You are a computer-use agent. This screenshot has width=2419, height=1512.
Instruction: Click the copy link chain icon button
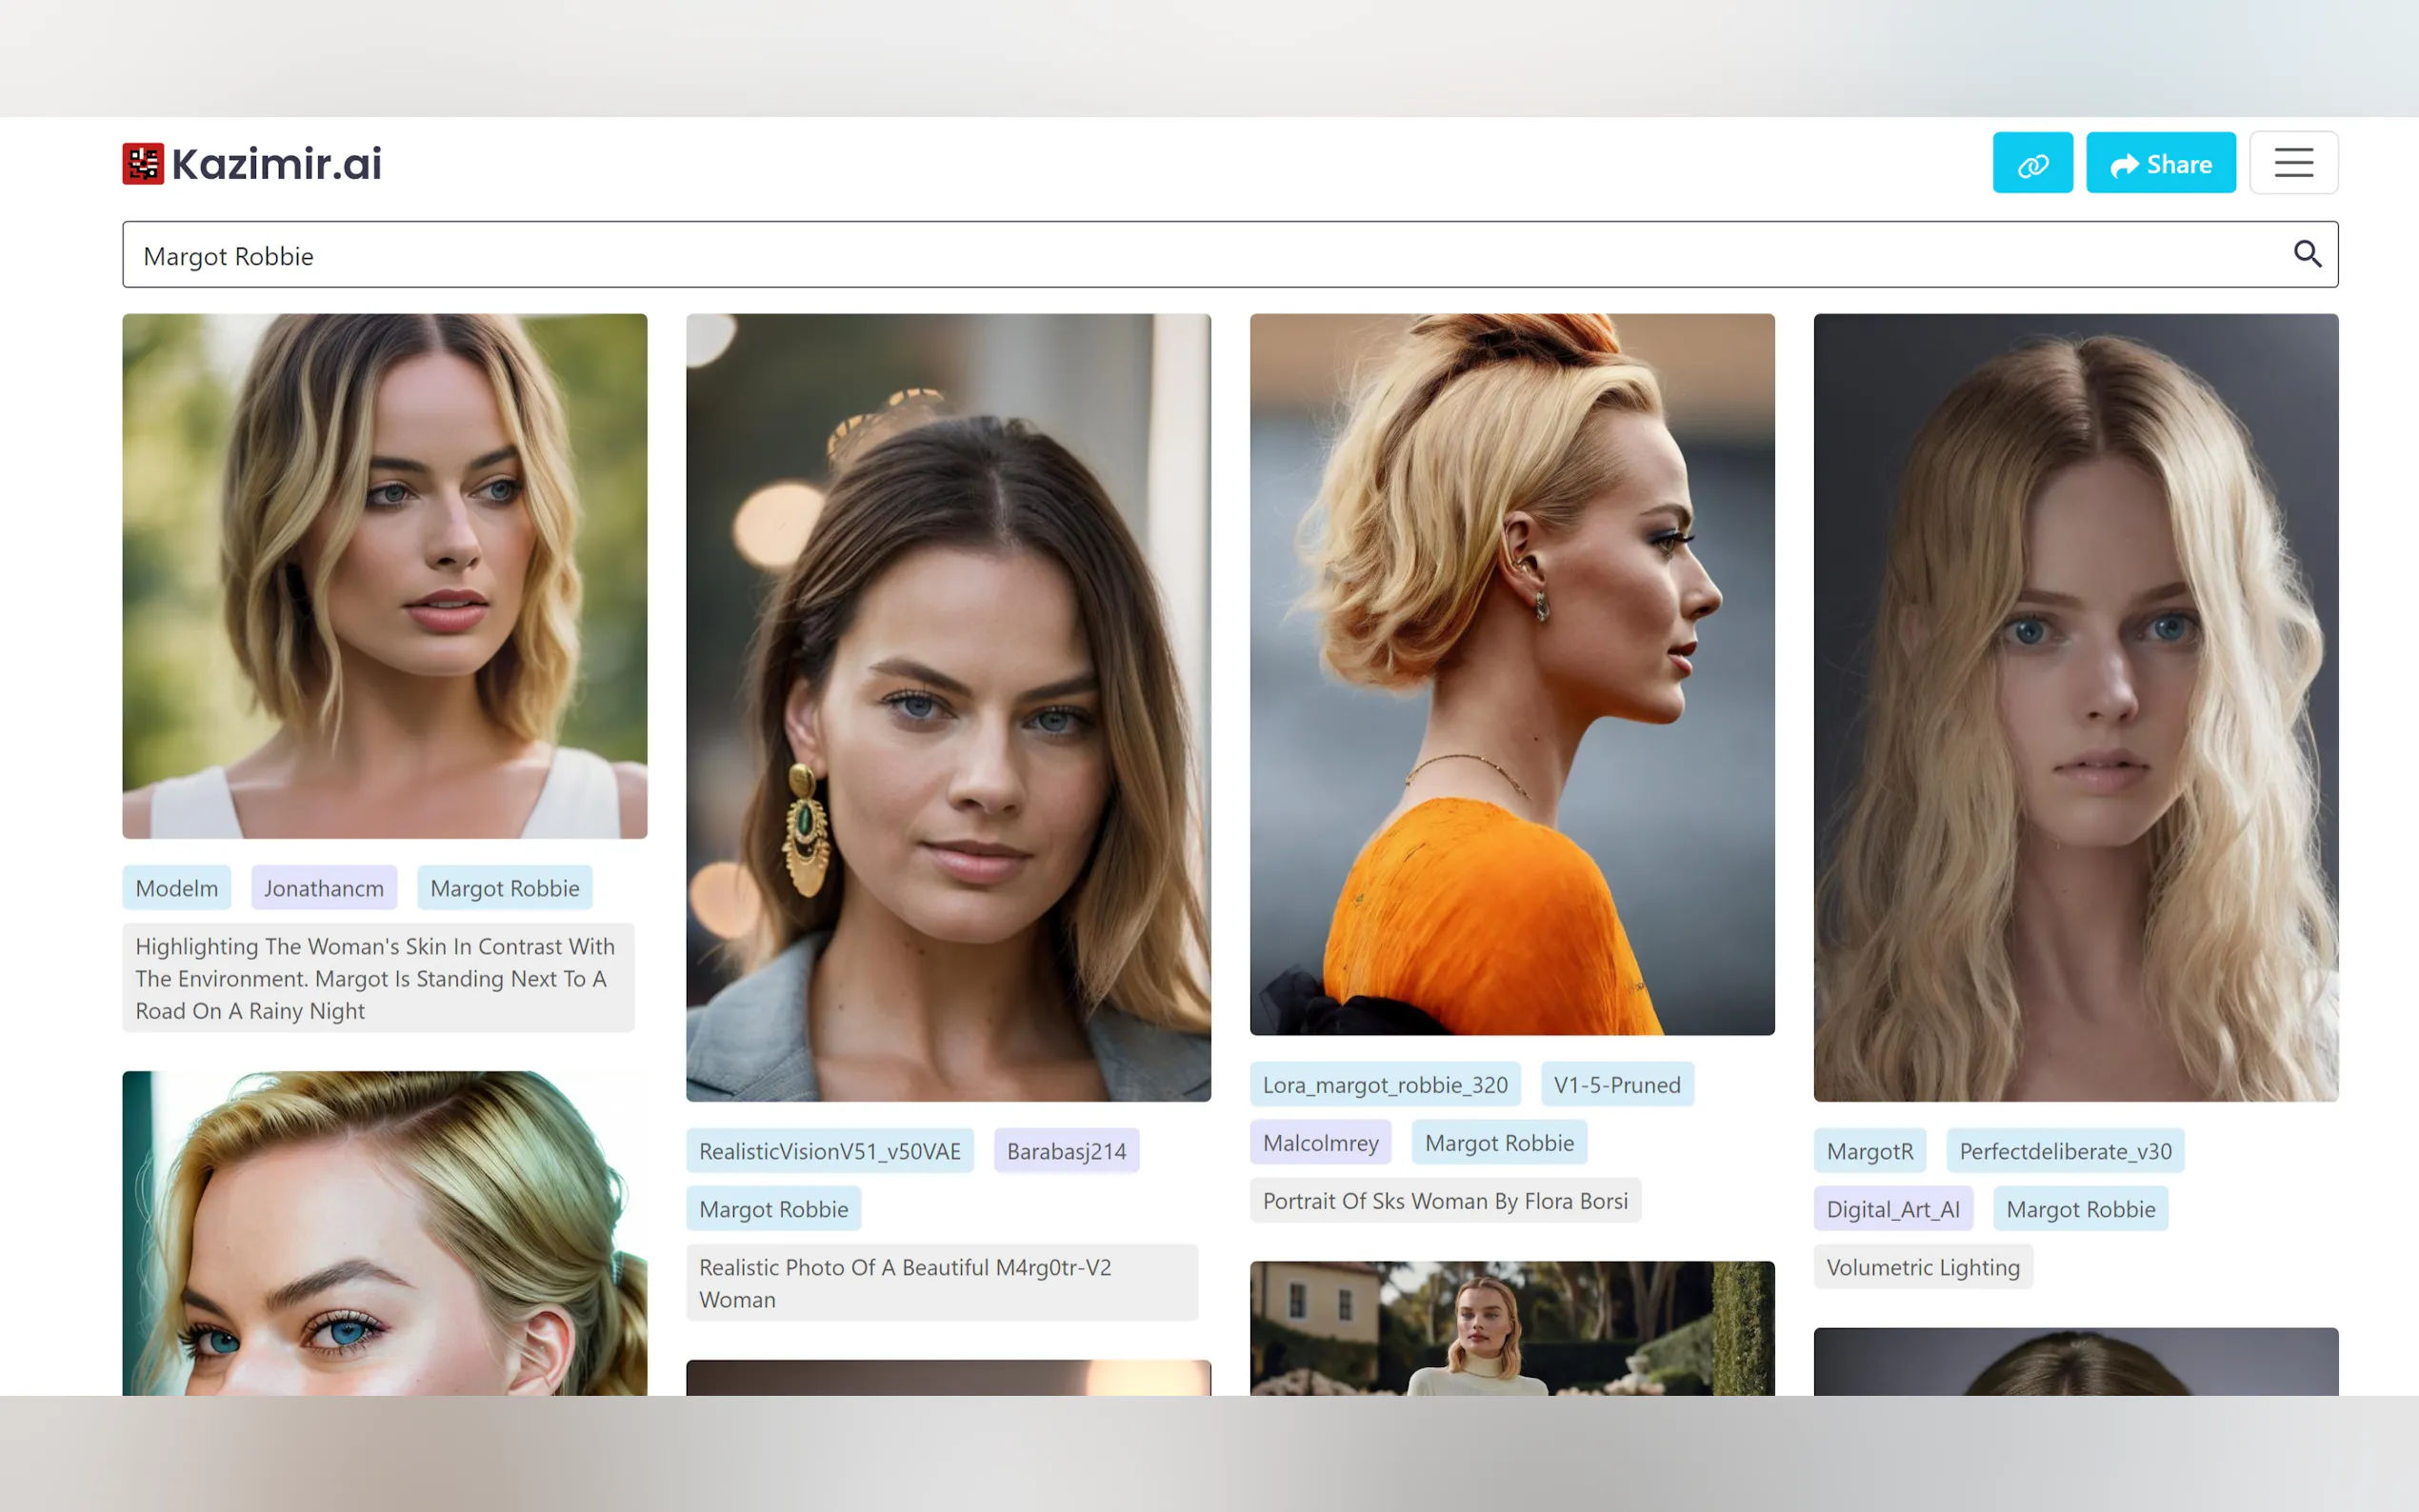2032,163
